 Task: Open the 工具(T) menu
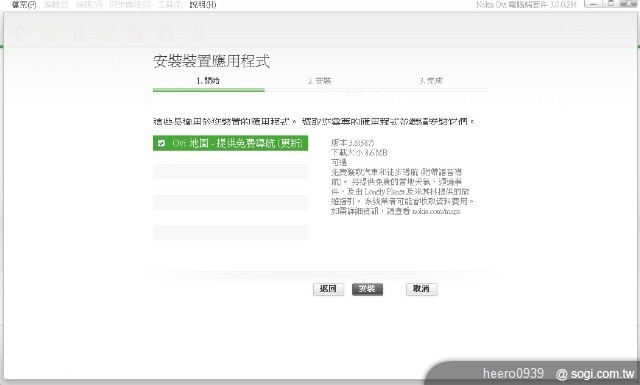[x=170, y=5]
